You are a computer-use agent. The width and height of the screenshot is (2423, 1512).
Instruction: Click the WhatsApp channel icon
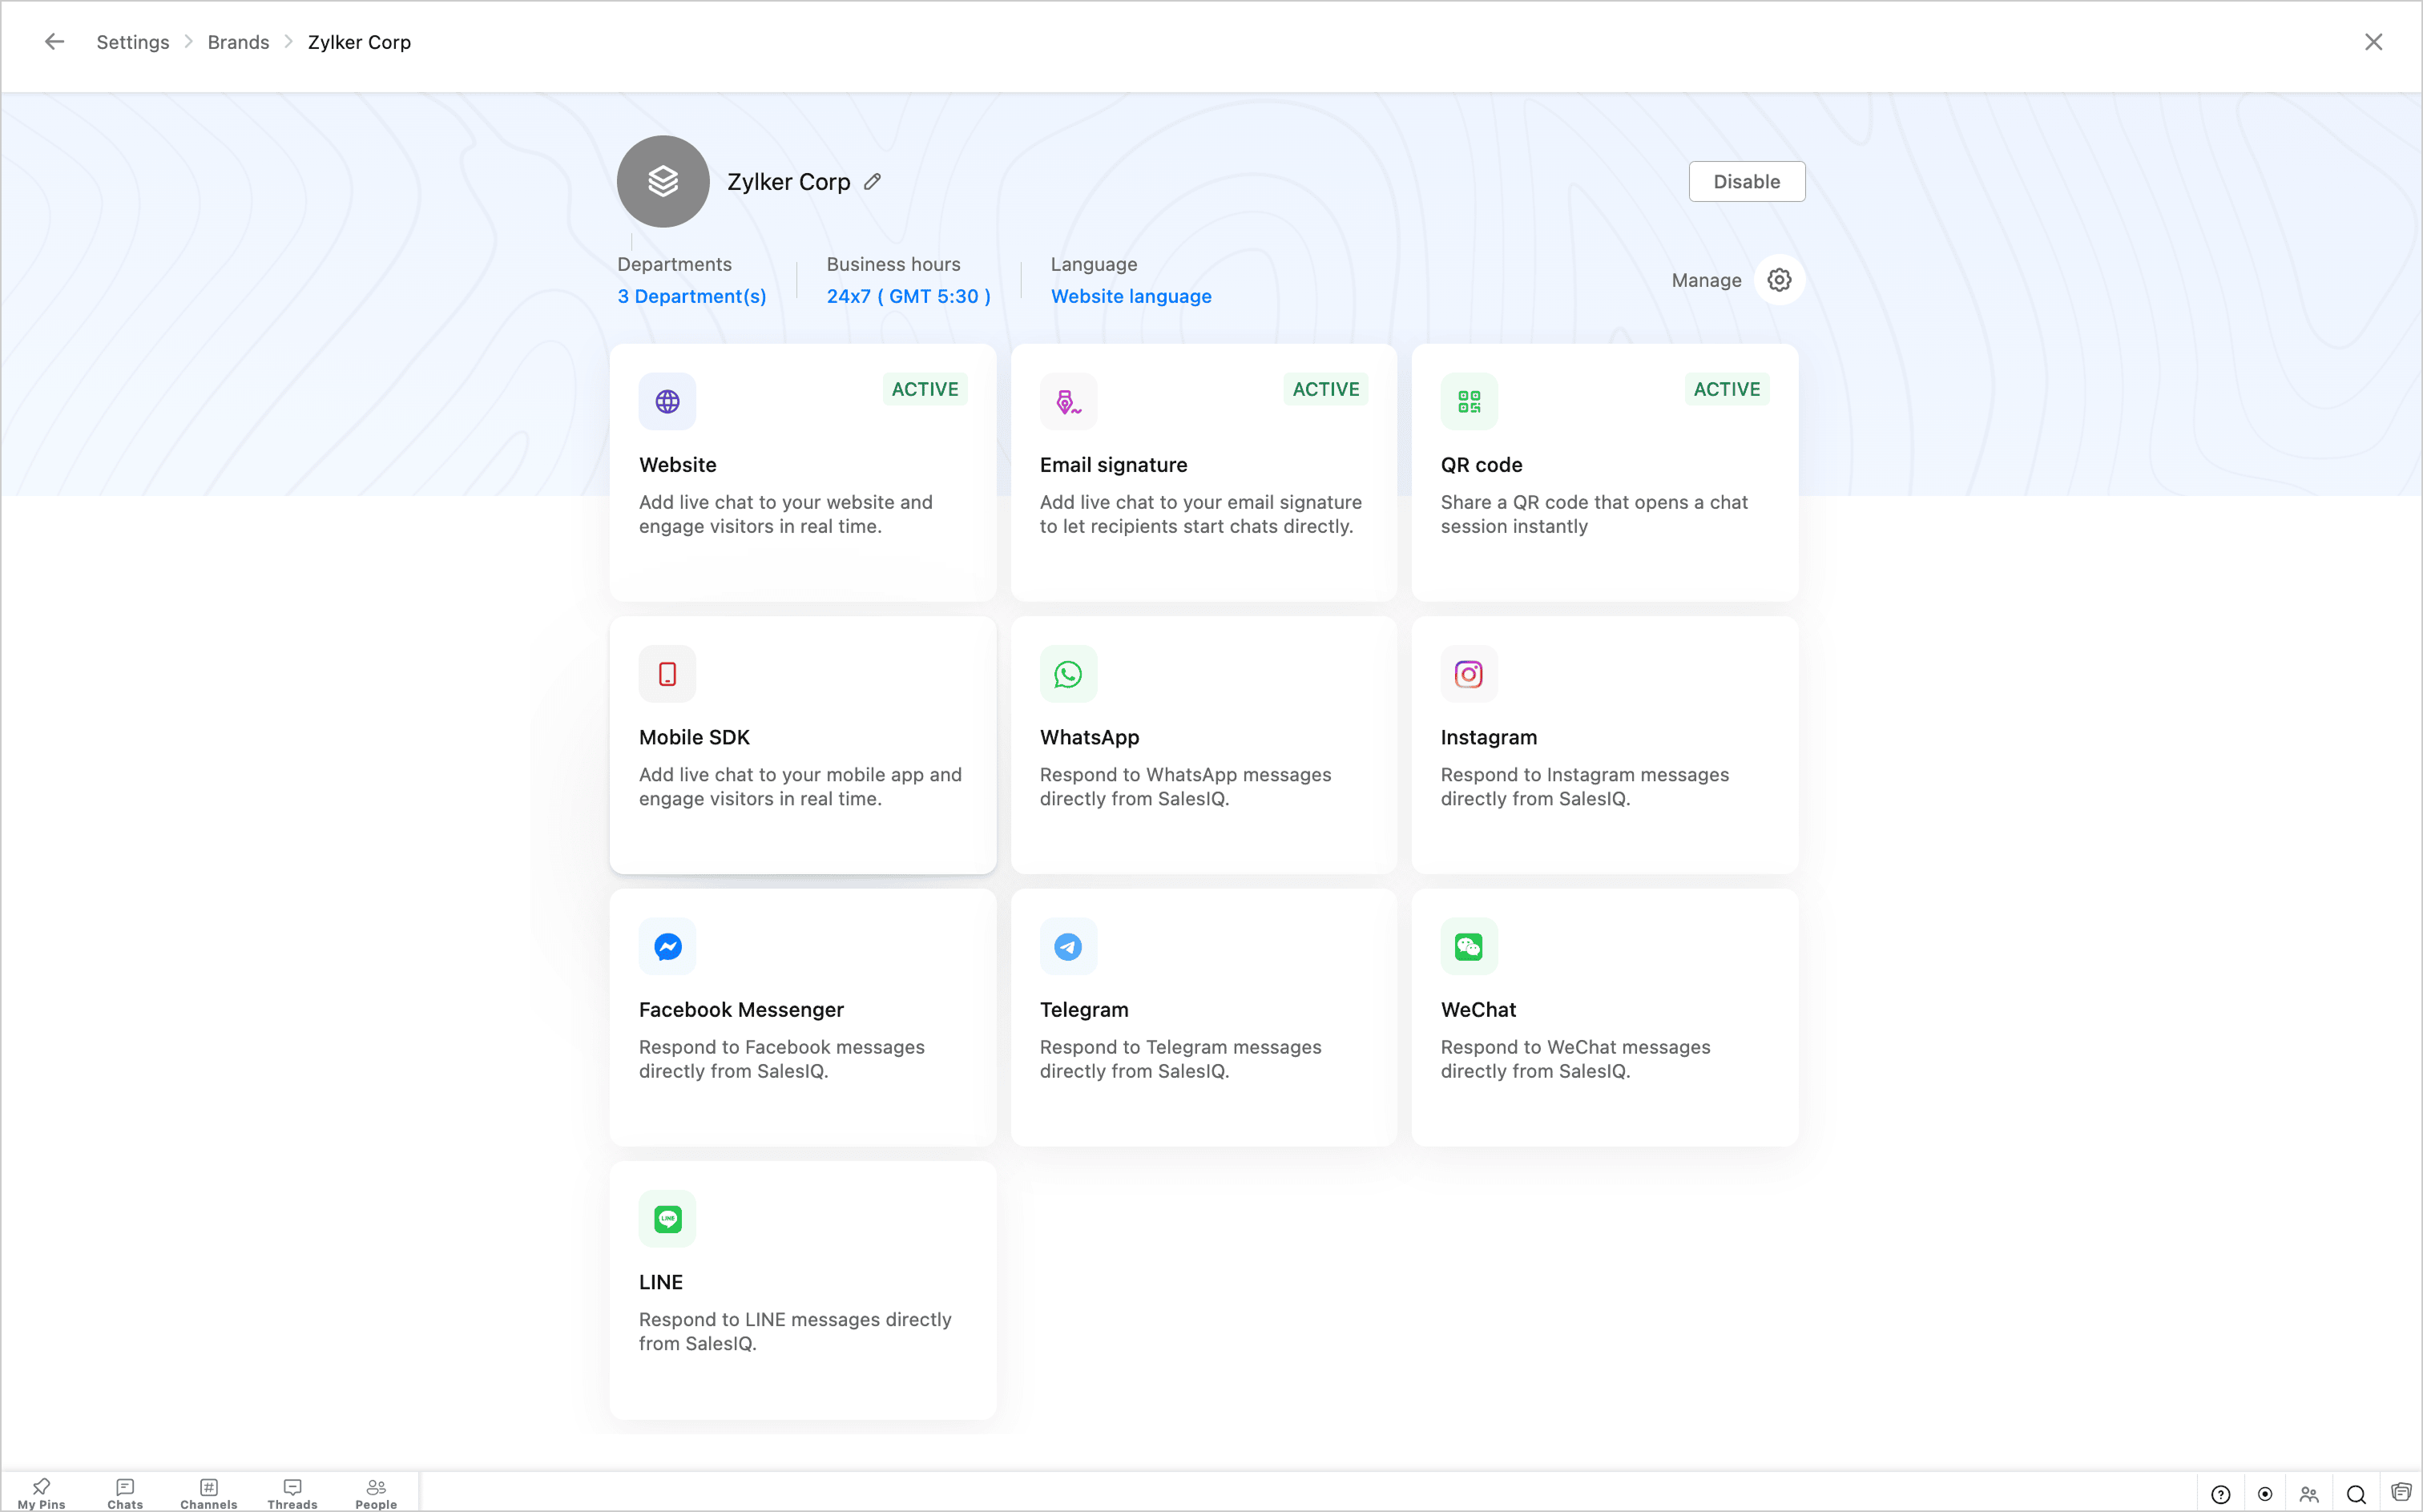pyautogui.click(x=1068, y=674)
